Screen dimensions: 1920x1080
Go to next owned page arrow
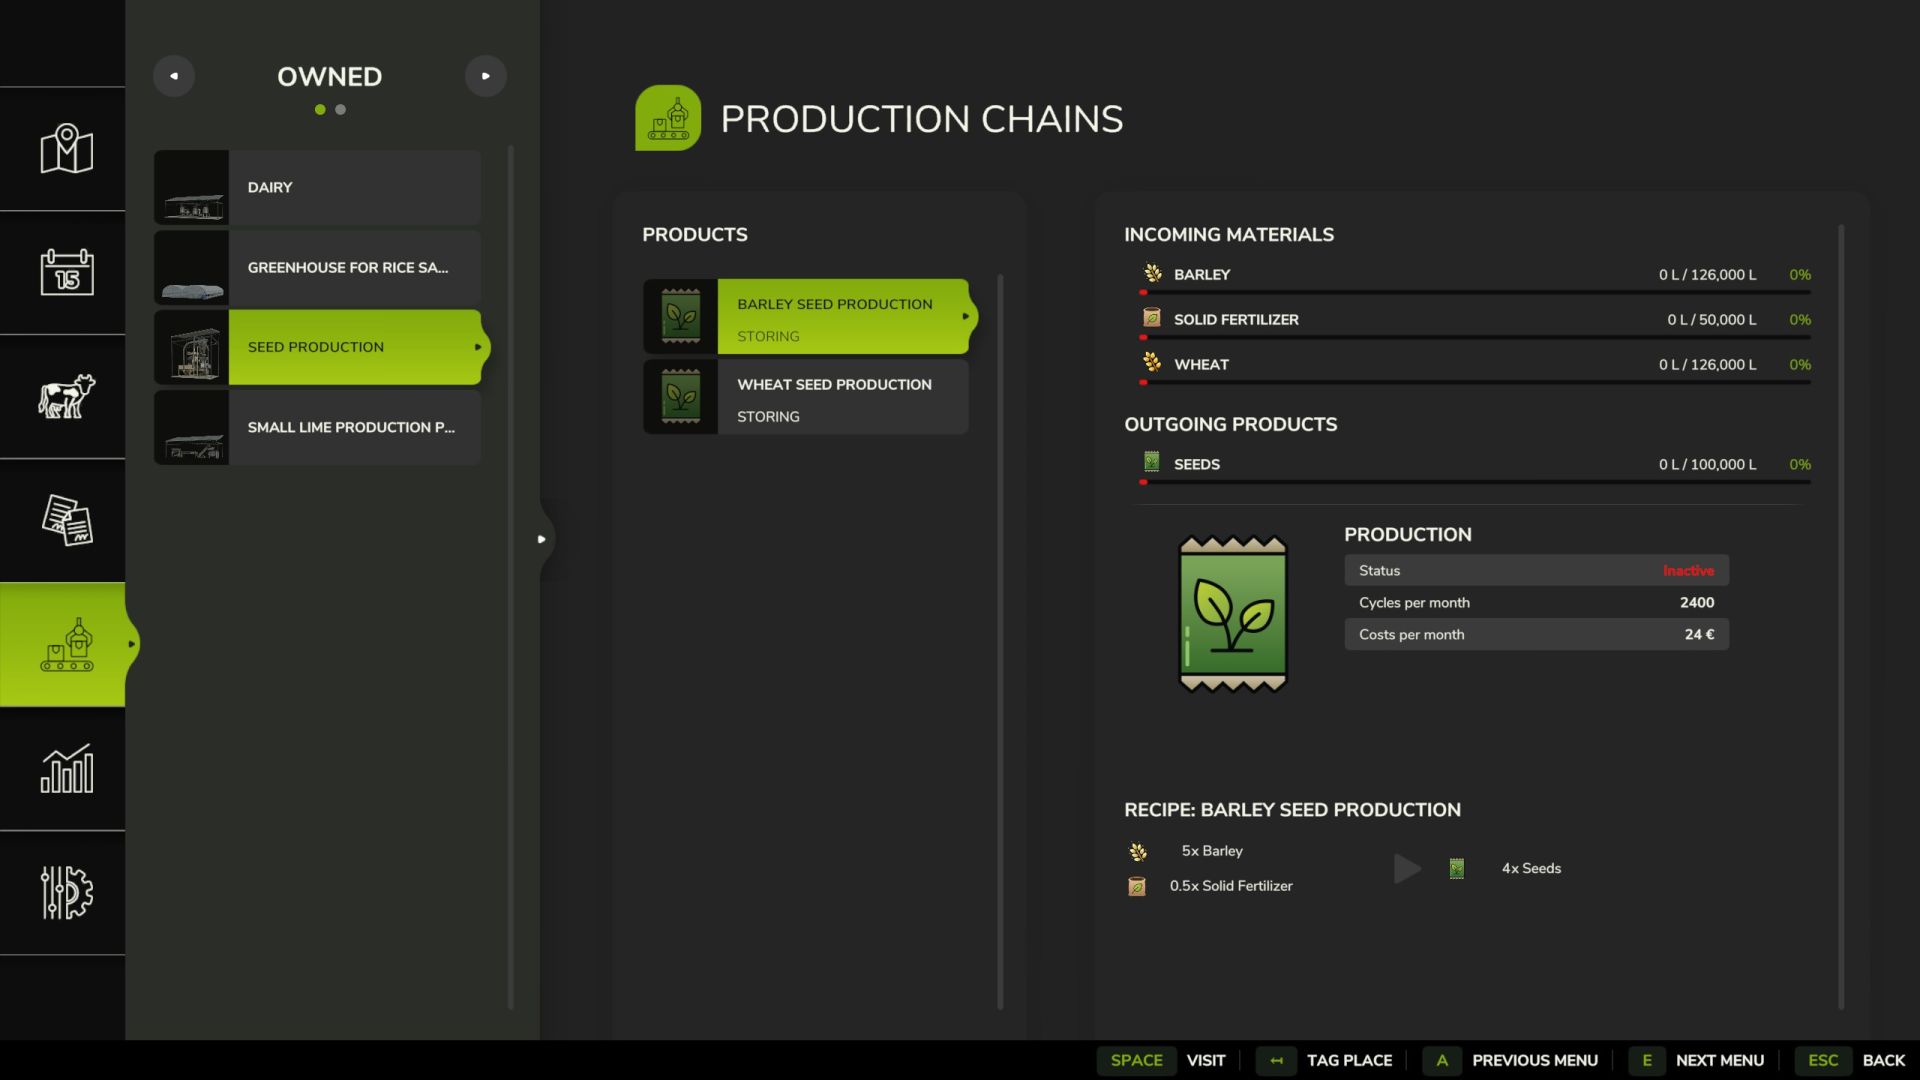click(486, 76)
